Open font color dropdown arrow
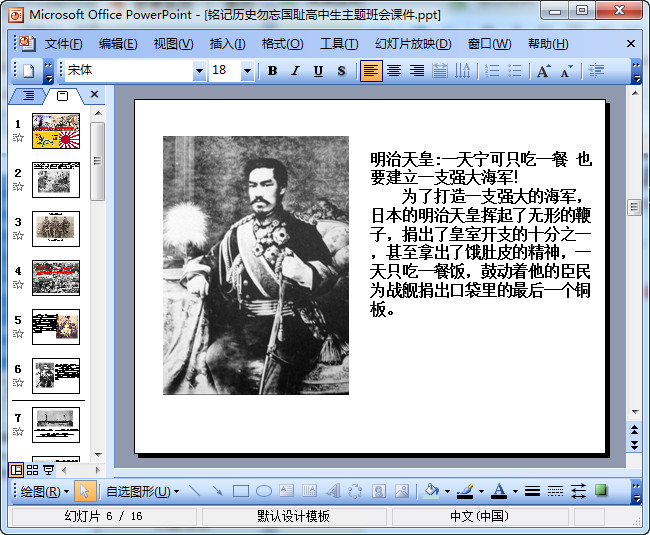The image size is (650, 535). pos(515,491)
